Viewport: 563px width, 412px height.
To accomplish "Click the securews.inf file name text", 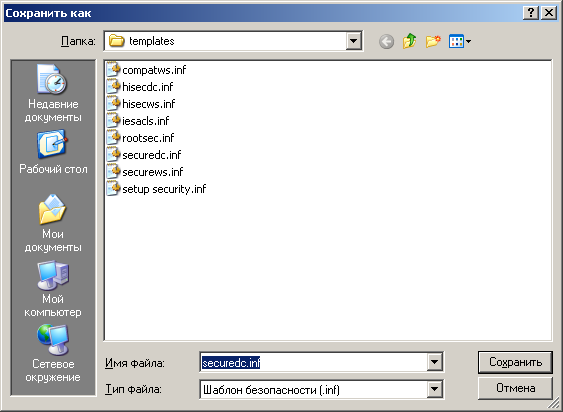I will (153, 172).
